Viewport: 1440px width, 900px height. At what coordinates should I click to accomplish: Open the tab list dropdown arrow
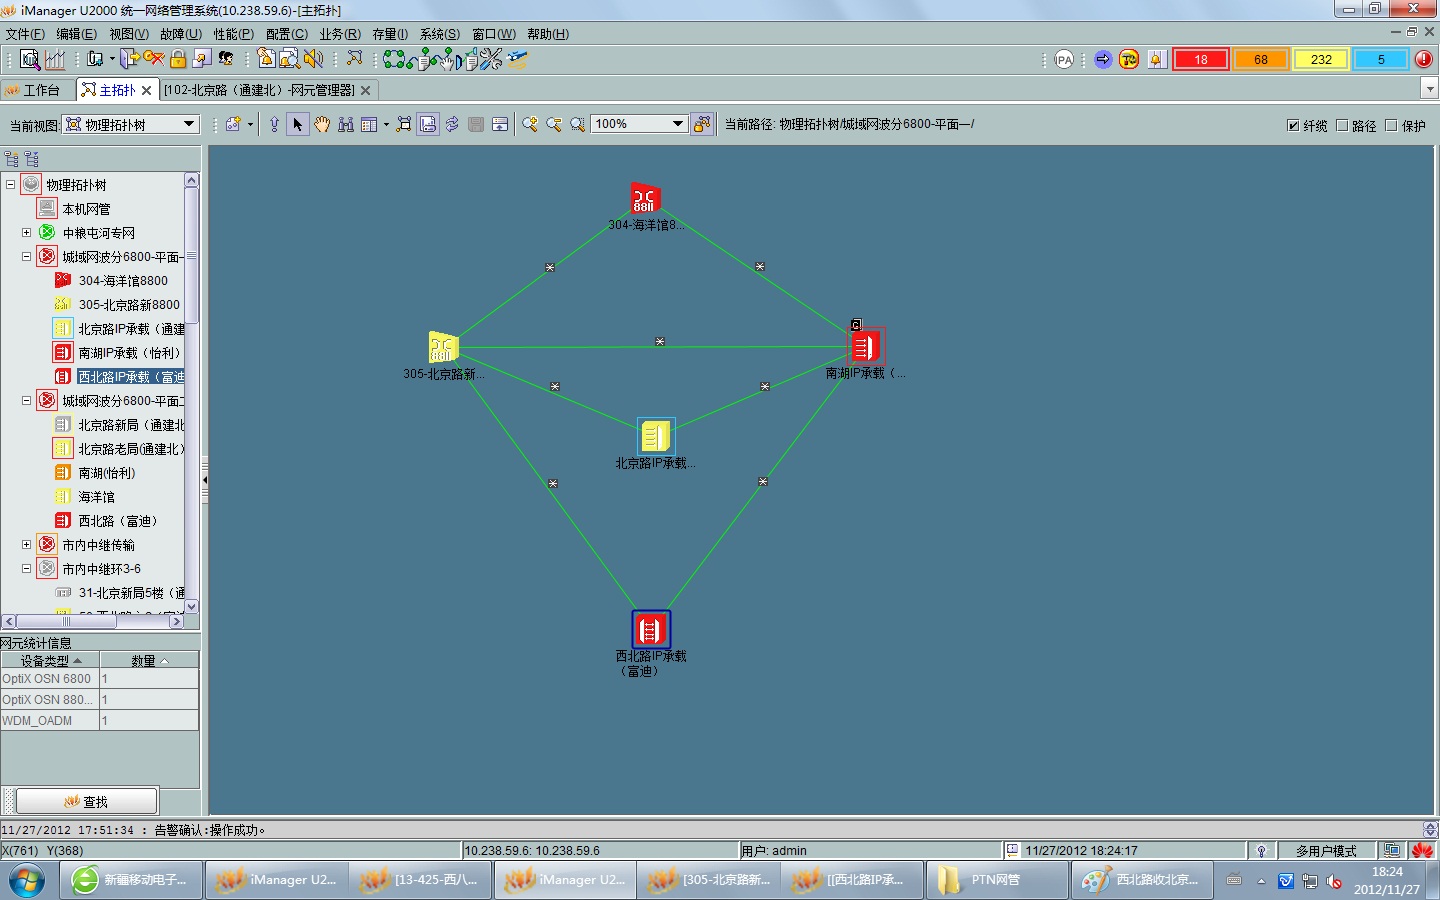pos(1430,89)
